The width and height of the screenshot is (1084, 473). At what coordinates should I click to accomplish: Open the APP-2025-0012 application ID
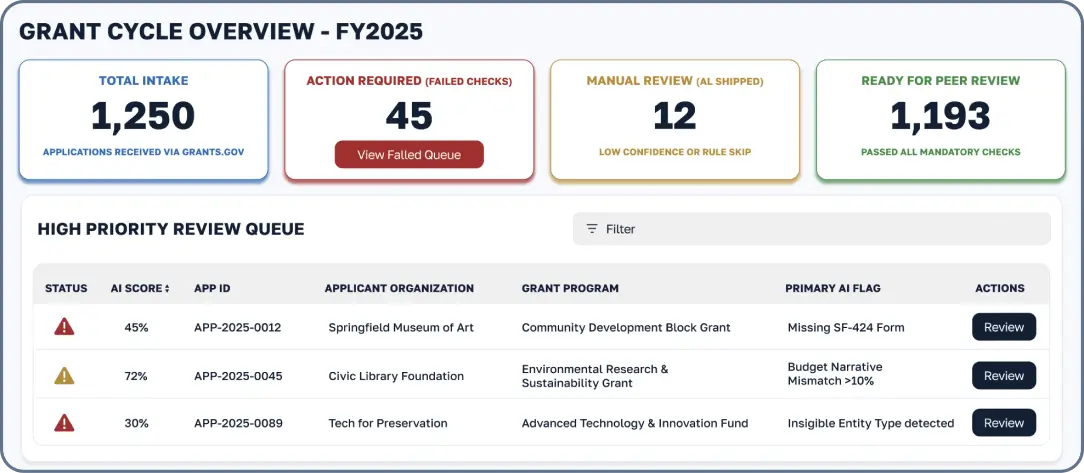238,327
